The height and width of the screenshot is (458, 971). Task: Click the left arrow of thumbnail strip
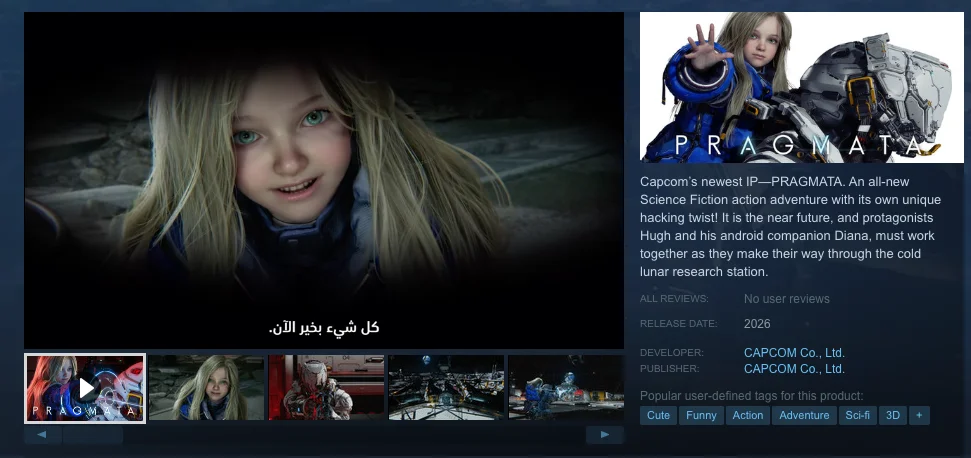42,435
